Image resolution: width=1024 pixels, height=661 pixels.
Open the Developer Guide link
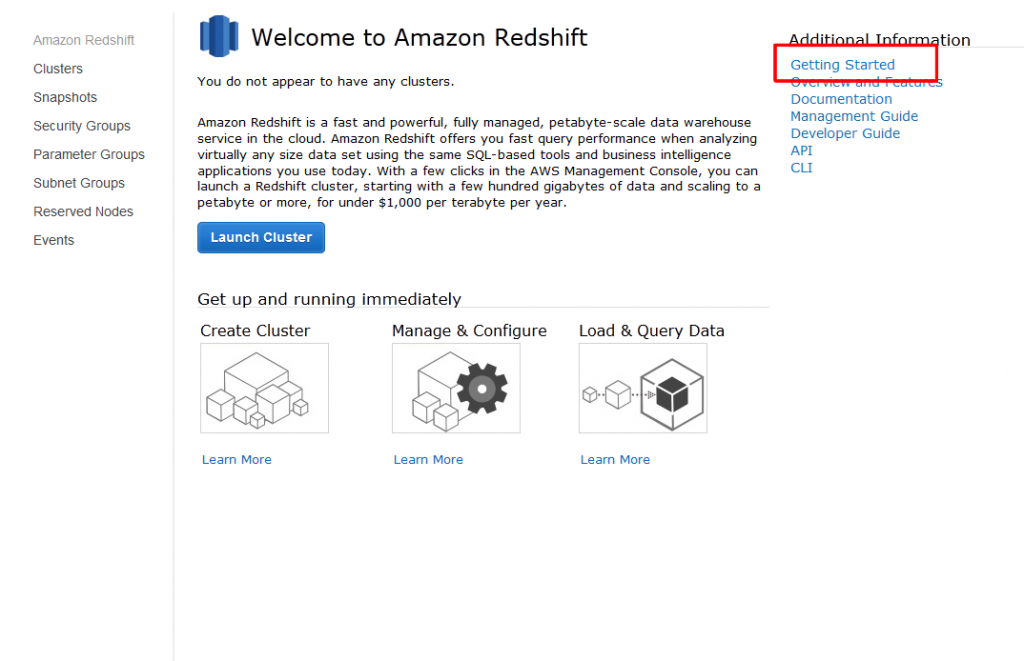(x=845, y=133)
